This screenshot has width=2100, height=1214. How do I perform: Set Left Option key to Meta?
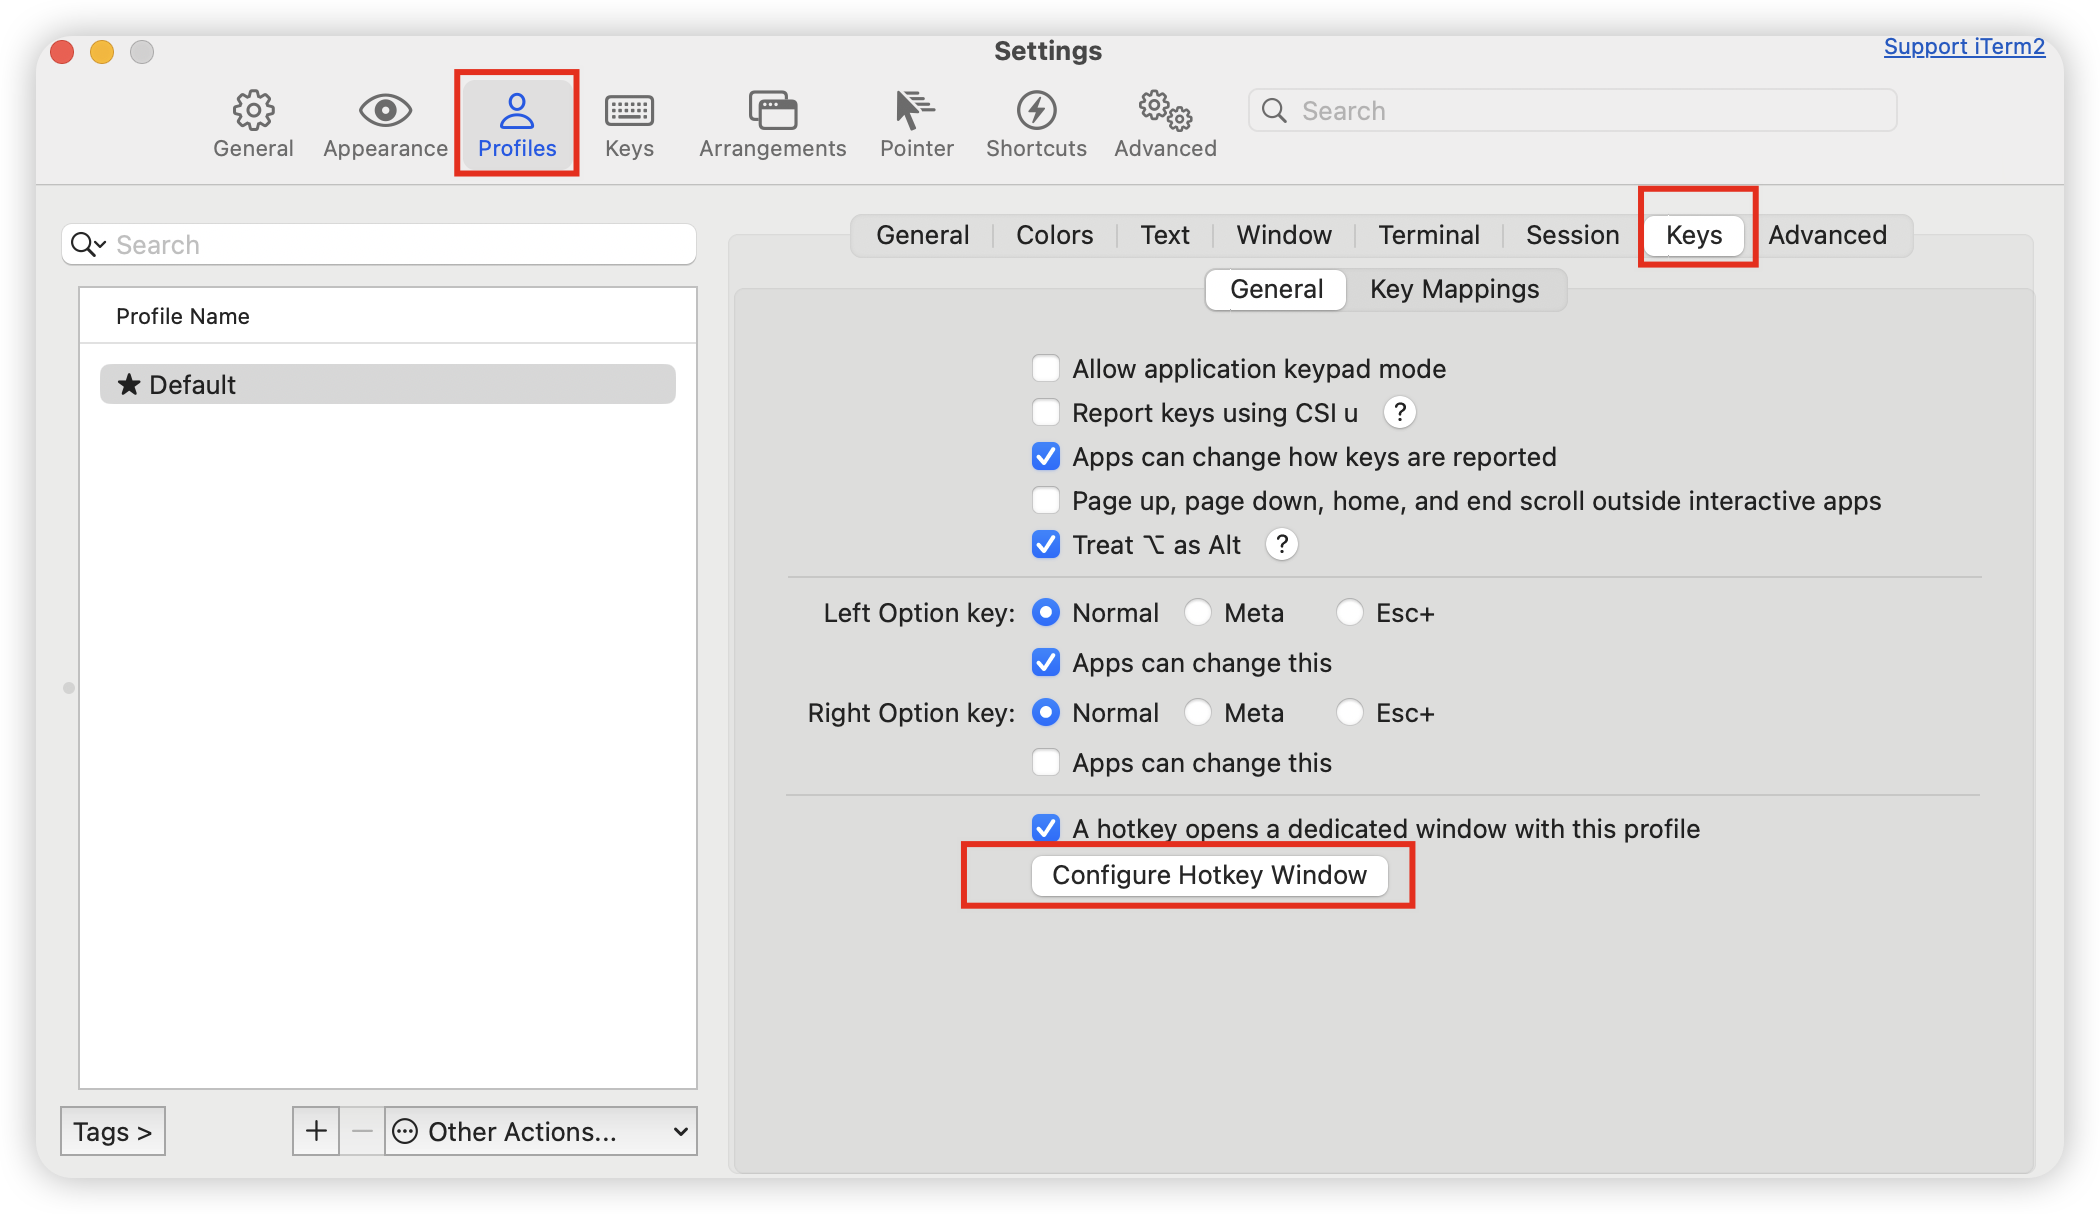click(1198, 613)
